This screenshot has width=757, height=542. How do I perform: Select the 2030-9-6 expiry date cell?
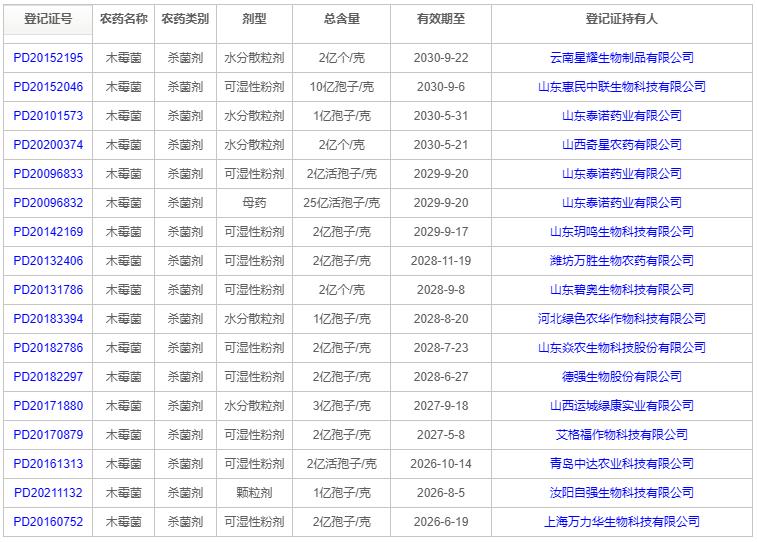(441, 87)
